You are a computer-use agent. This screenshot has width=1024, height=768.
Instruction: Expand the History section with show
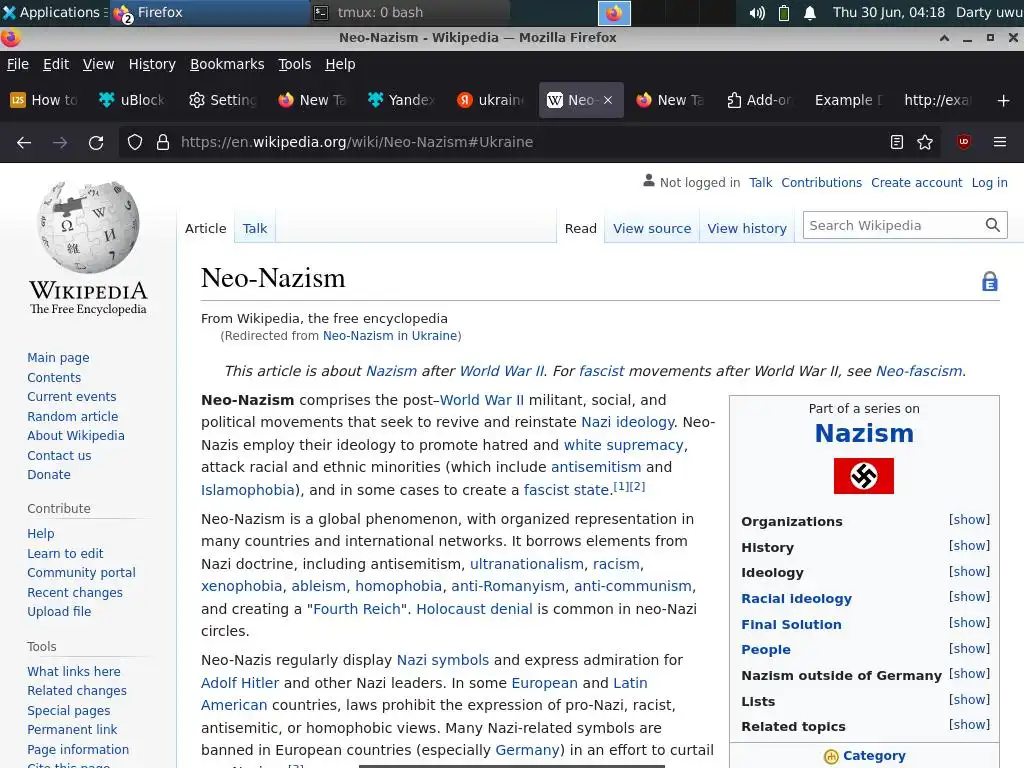[969, 545]
